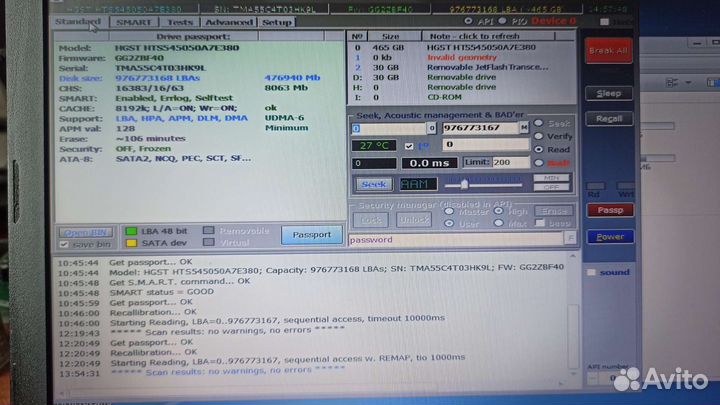Screen dimensions: 720x405
Task: Click the log line SMART status = GOOD
Action: pyautogui.click(x=161, y=292)
